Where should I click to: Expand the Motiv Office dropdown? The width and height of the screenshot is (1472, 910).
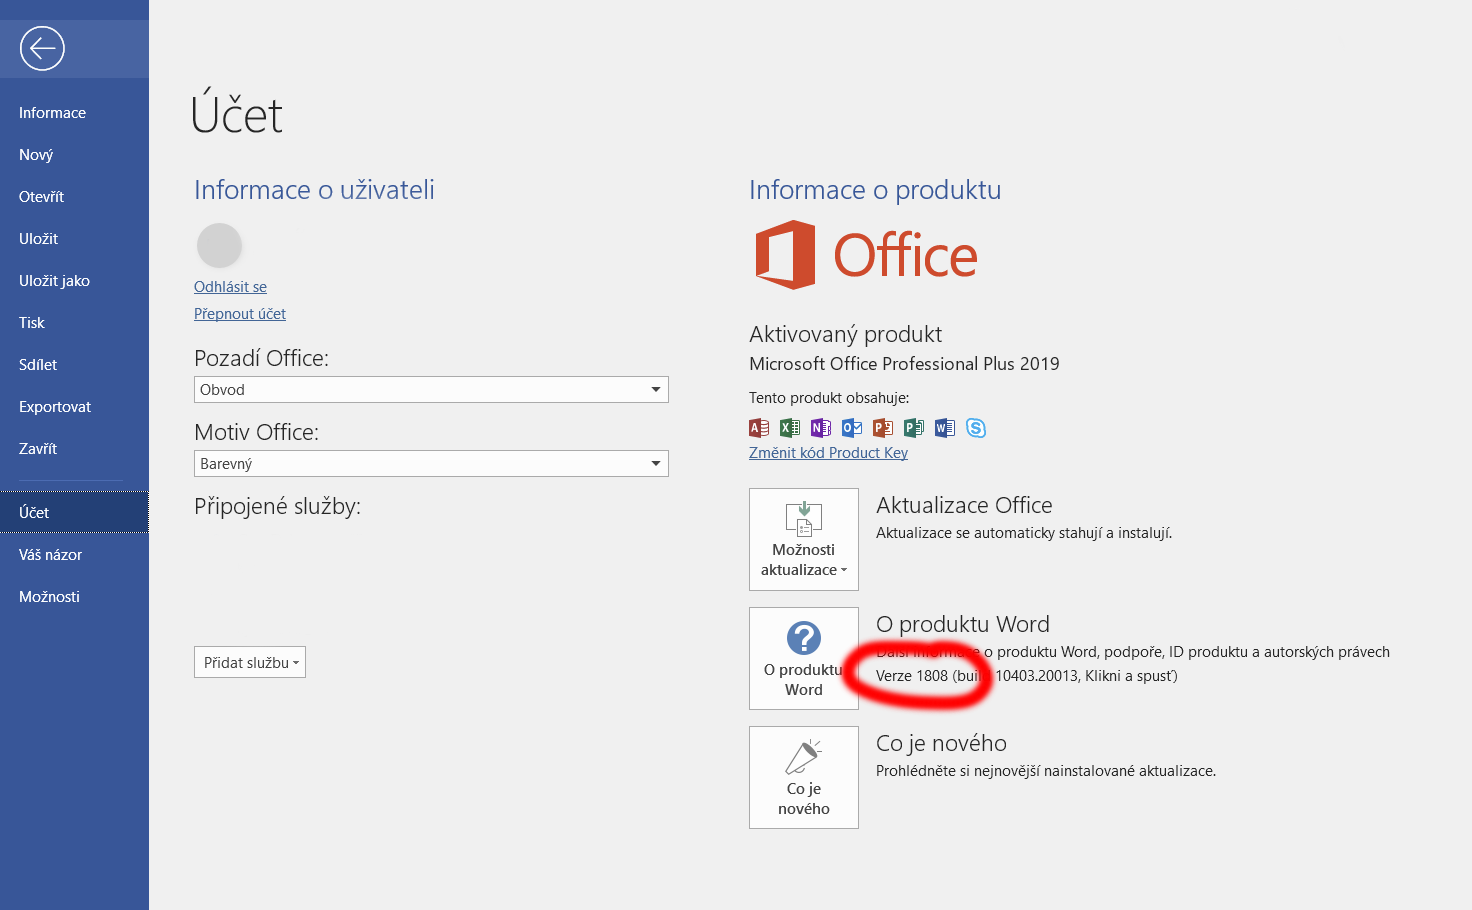[431, 464]
